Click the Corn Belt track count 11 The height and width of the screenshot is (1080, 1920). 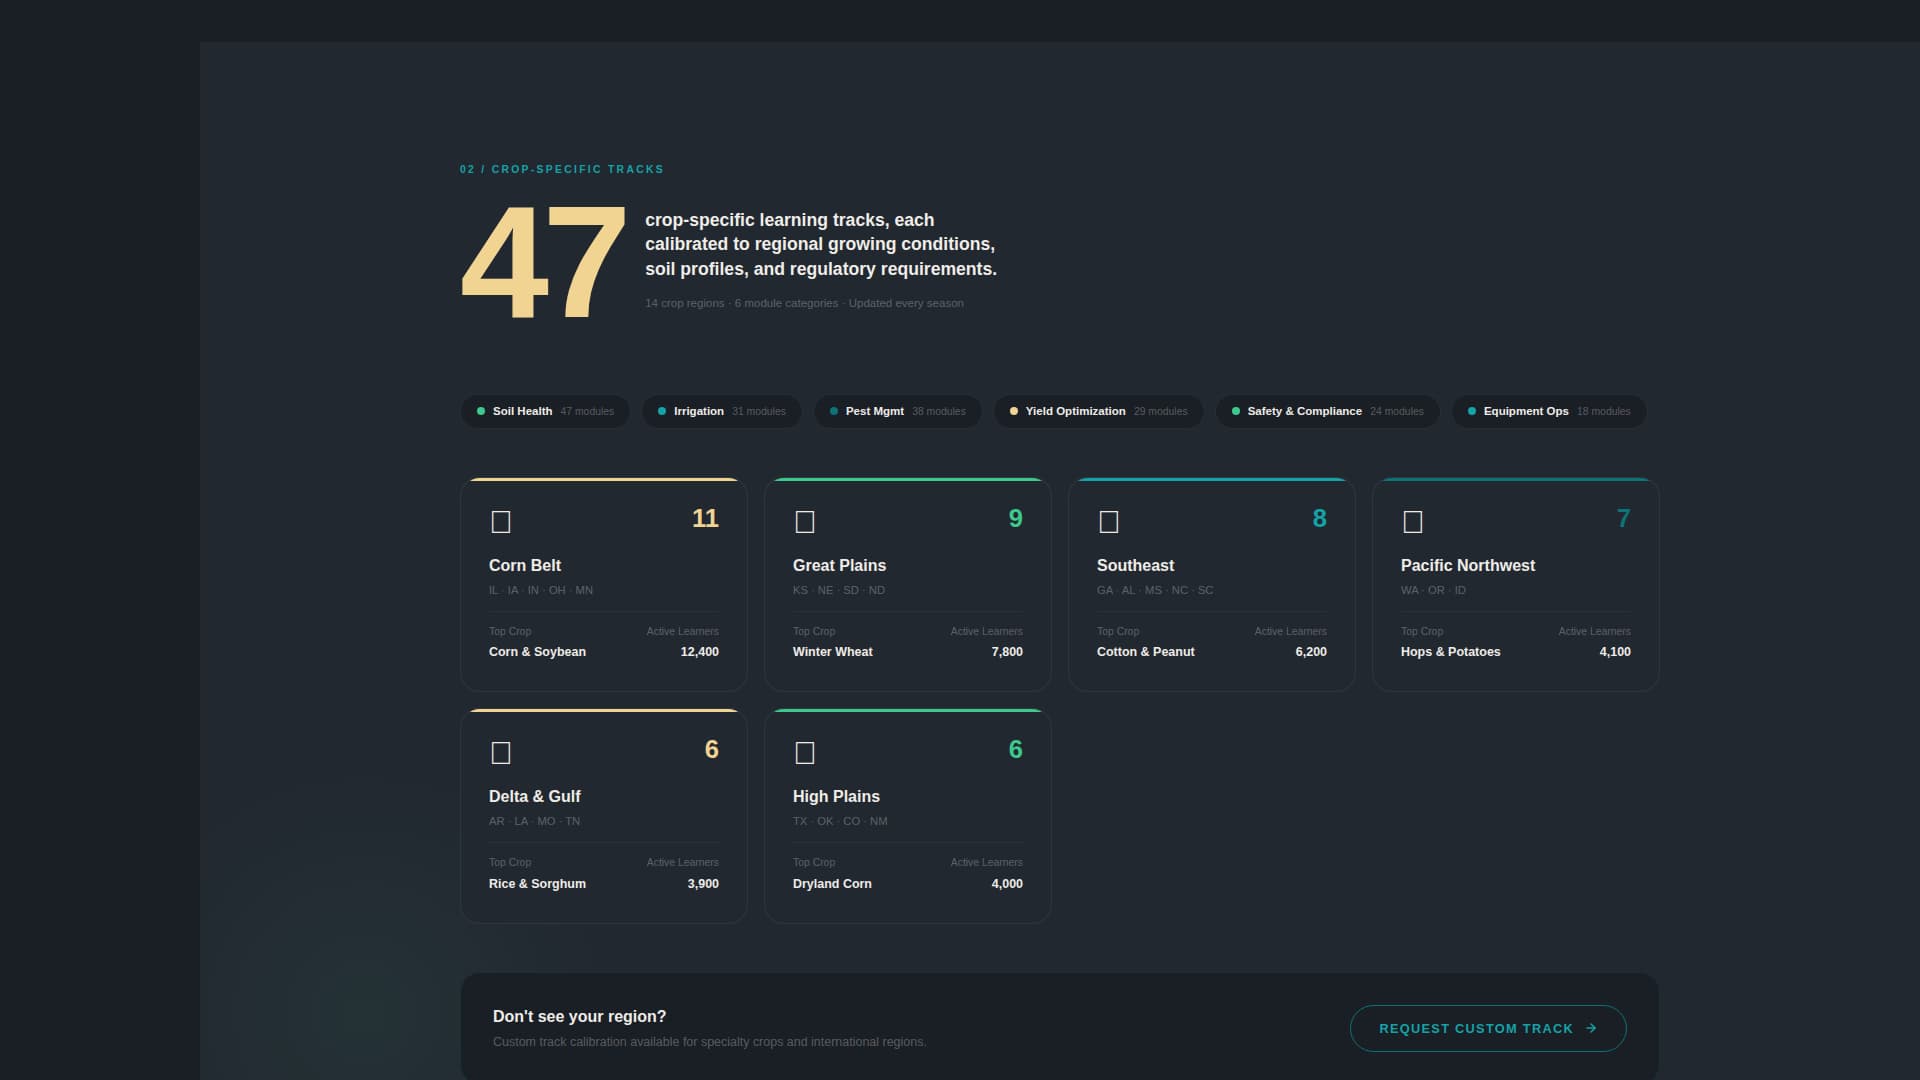[x=705, y=518]
